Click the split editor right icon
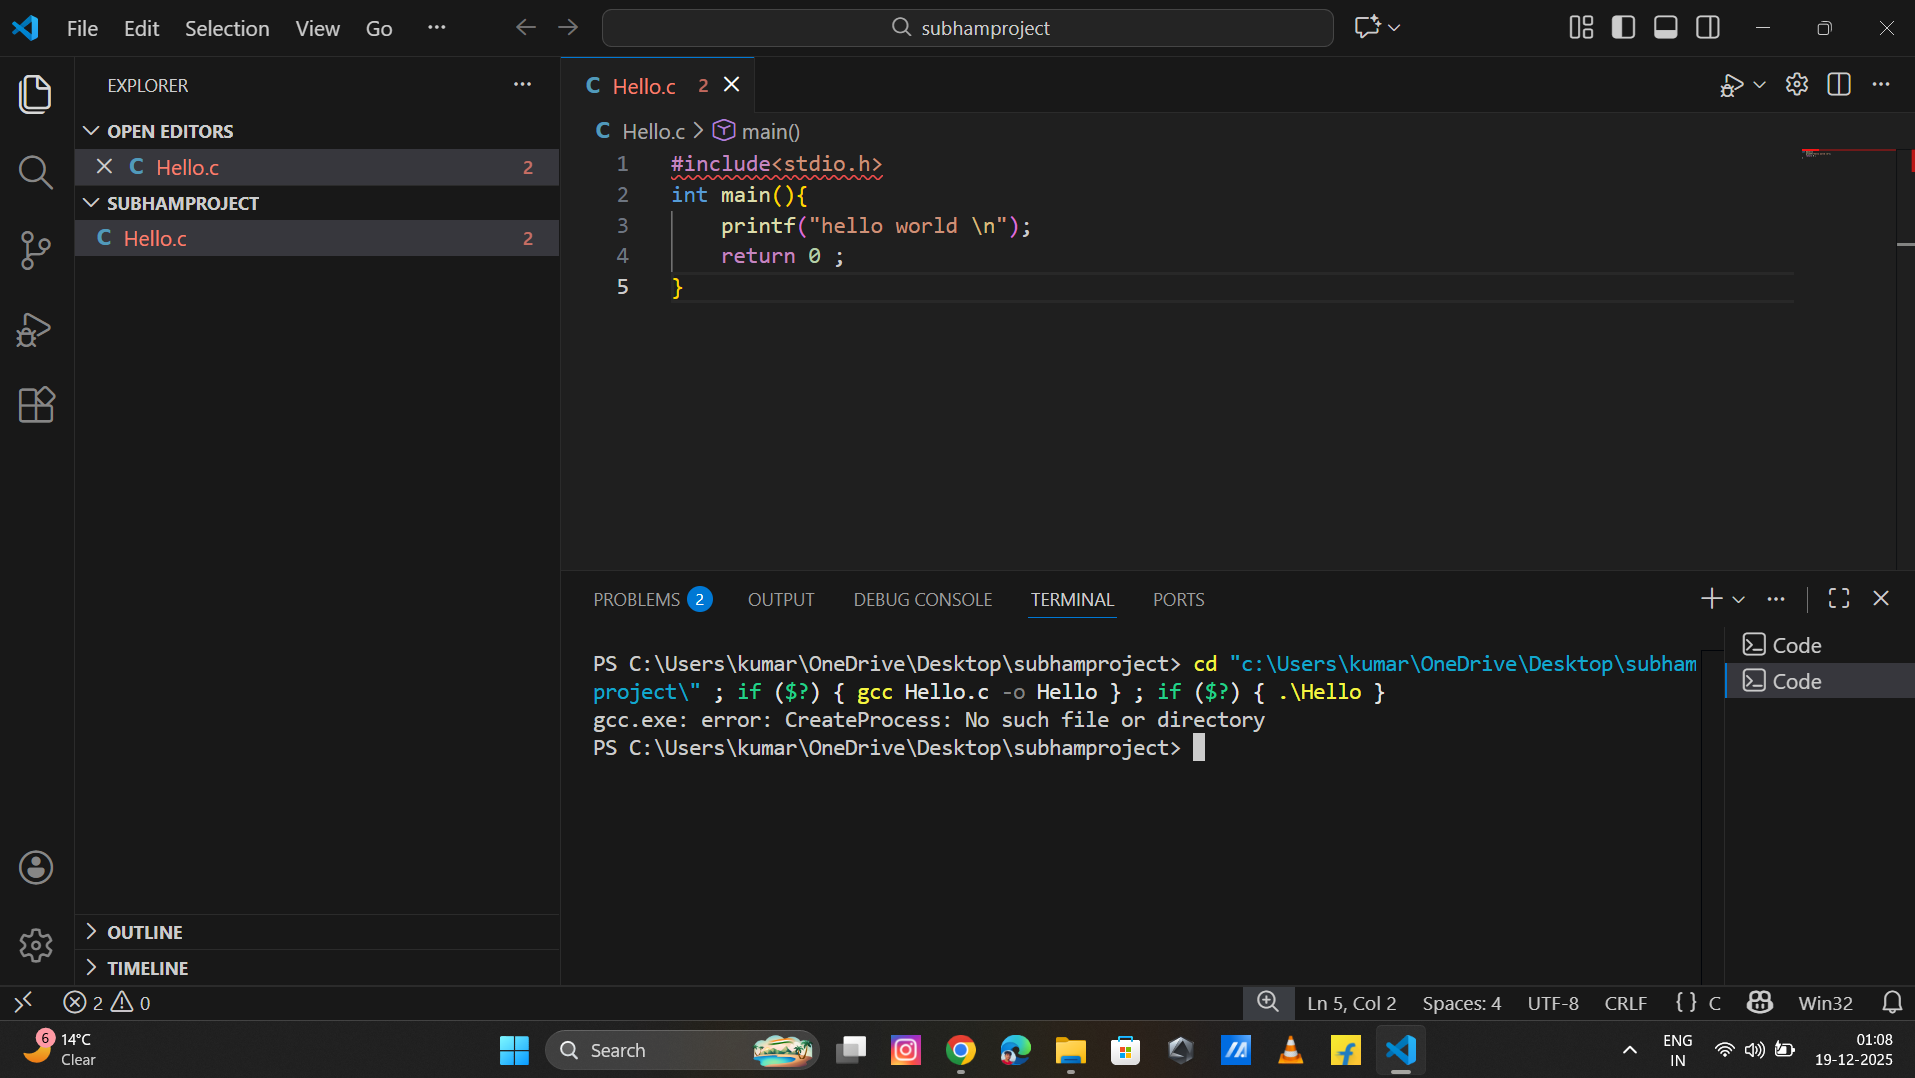This screenshot has width=1915, height=1078. 1838,85
